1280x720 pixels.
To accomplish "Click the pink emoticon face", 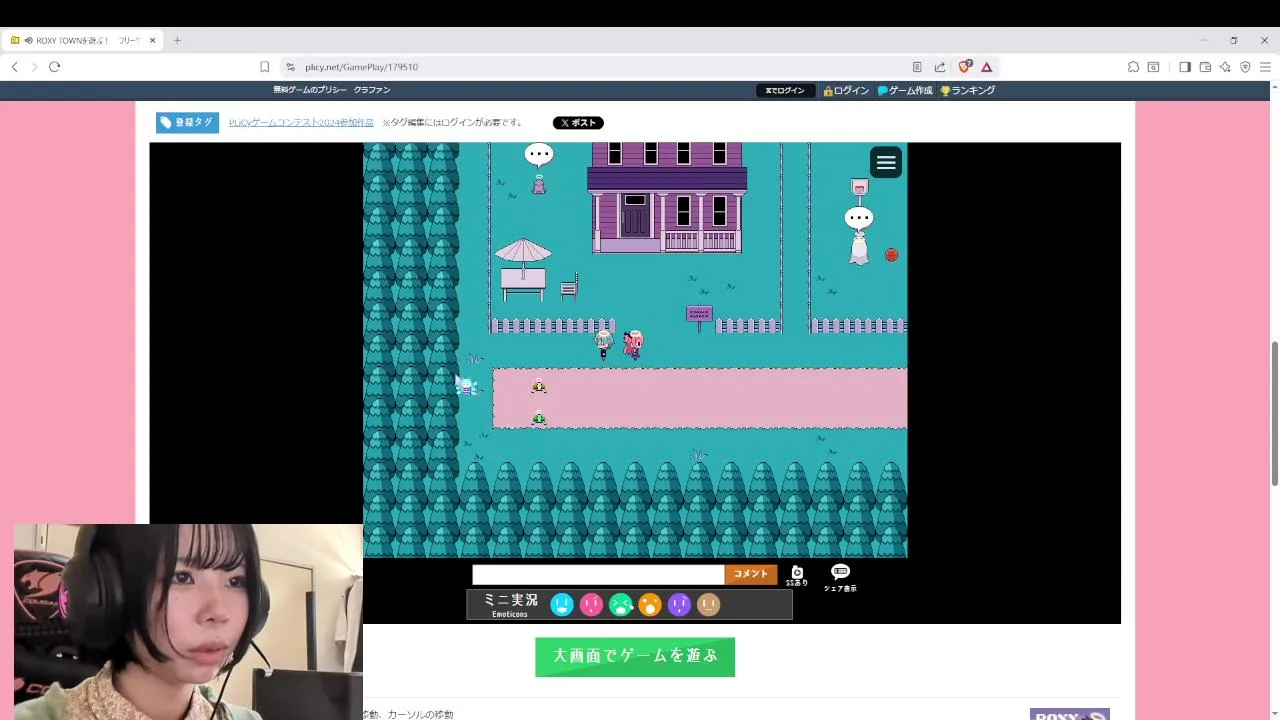I will [591, 604].
